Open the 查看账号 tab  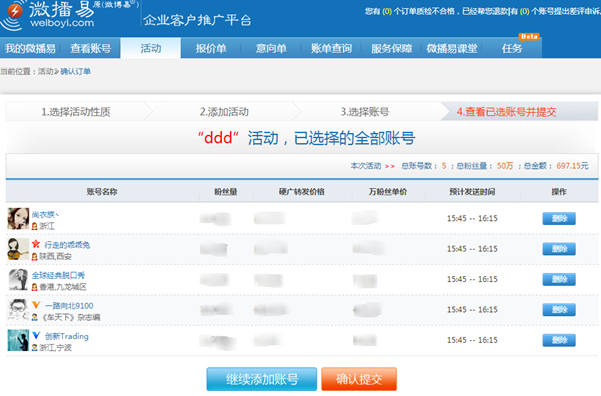tap(90, 48)
